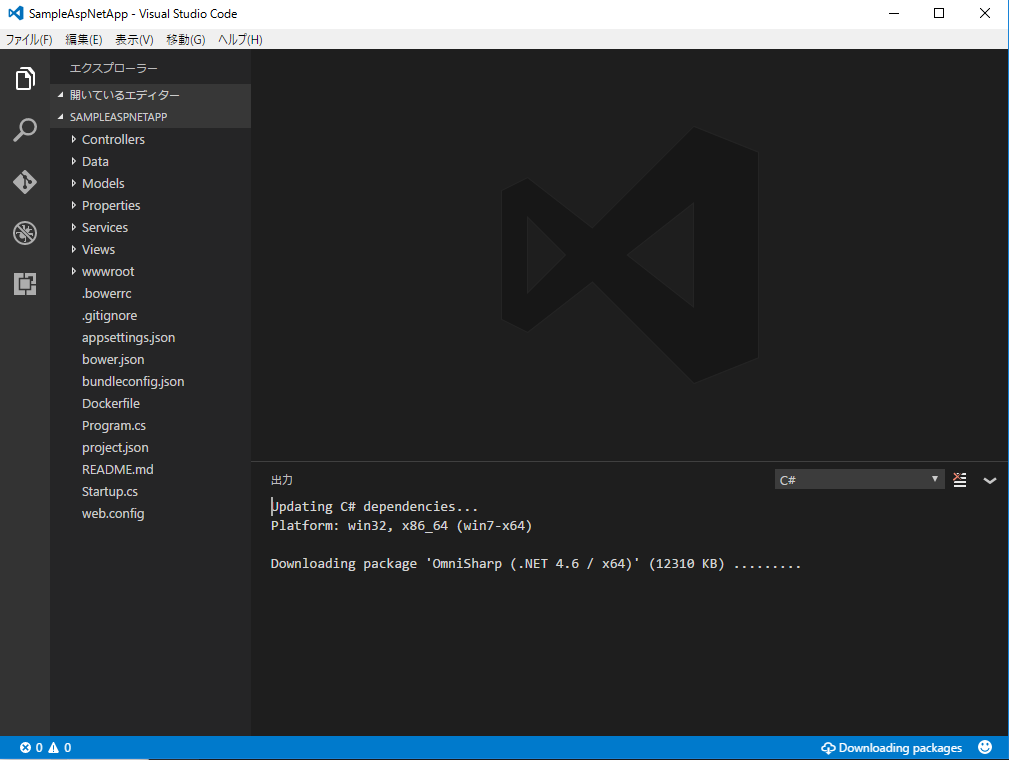Open the Dockerfile
This screenshot has width=1009, height=760.
[x=111, y=403]
